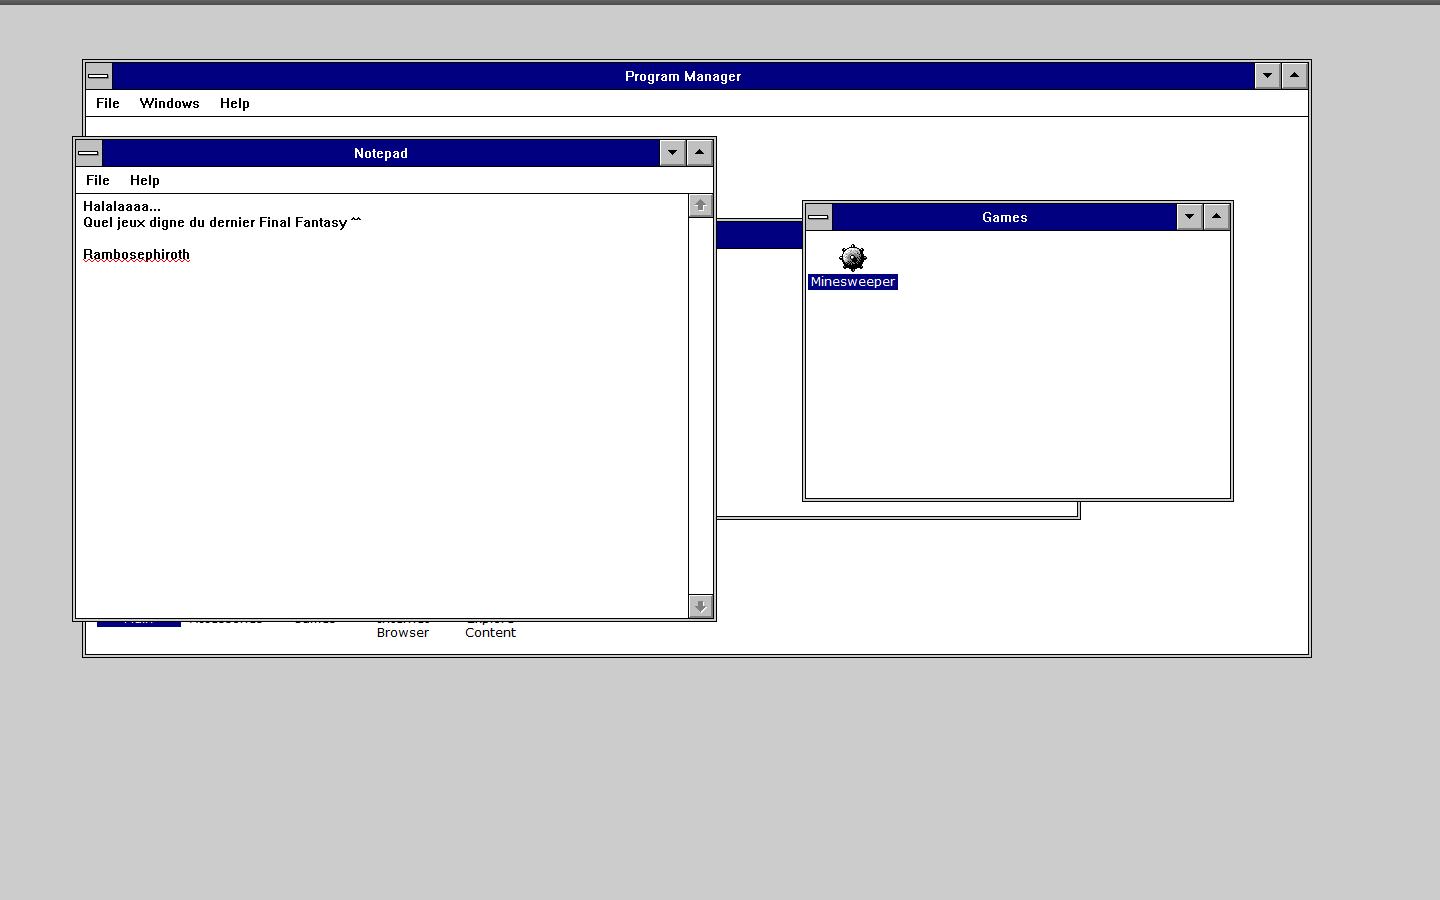This screenshot has width=1440, height=900.
Task: Open the Games window control menu box
Action: point(818,217)
